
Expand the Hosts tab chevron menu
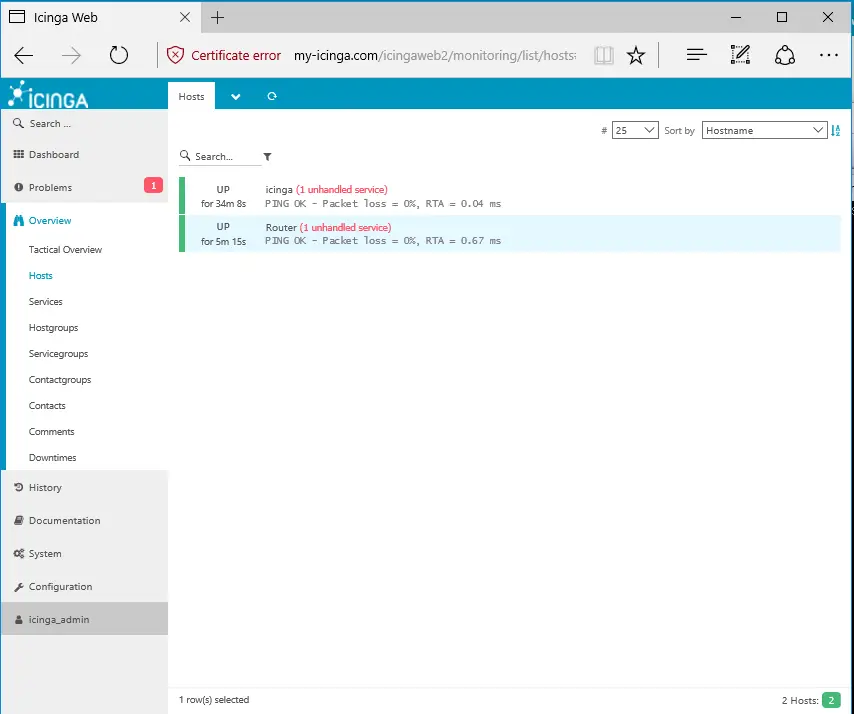point(235,97)
